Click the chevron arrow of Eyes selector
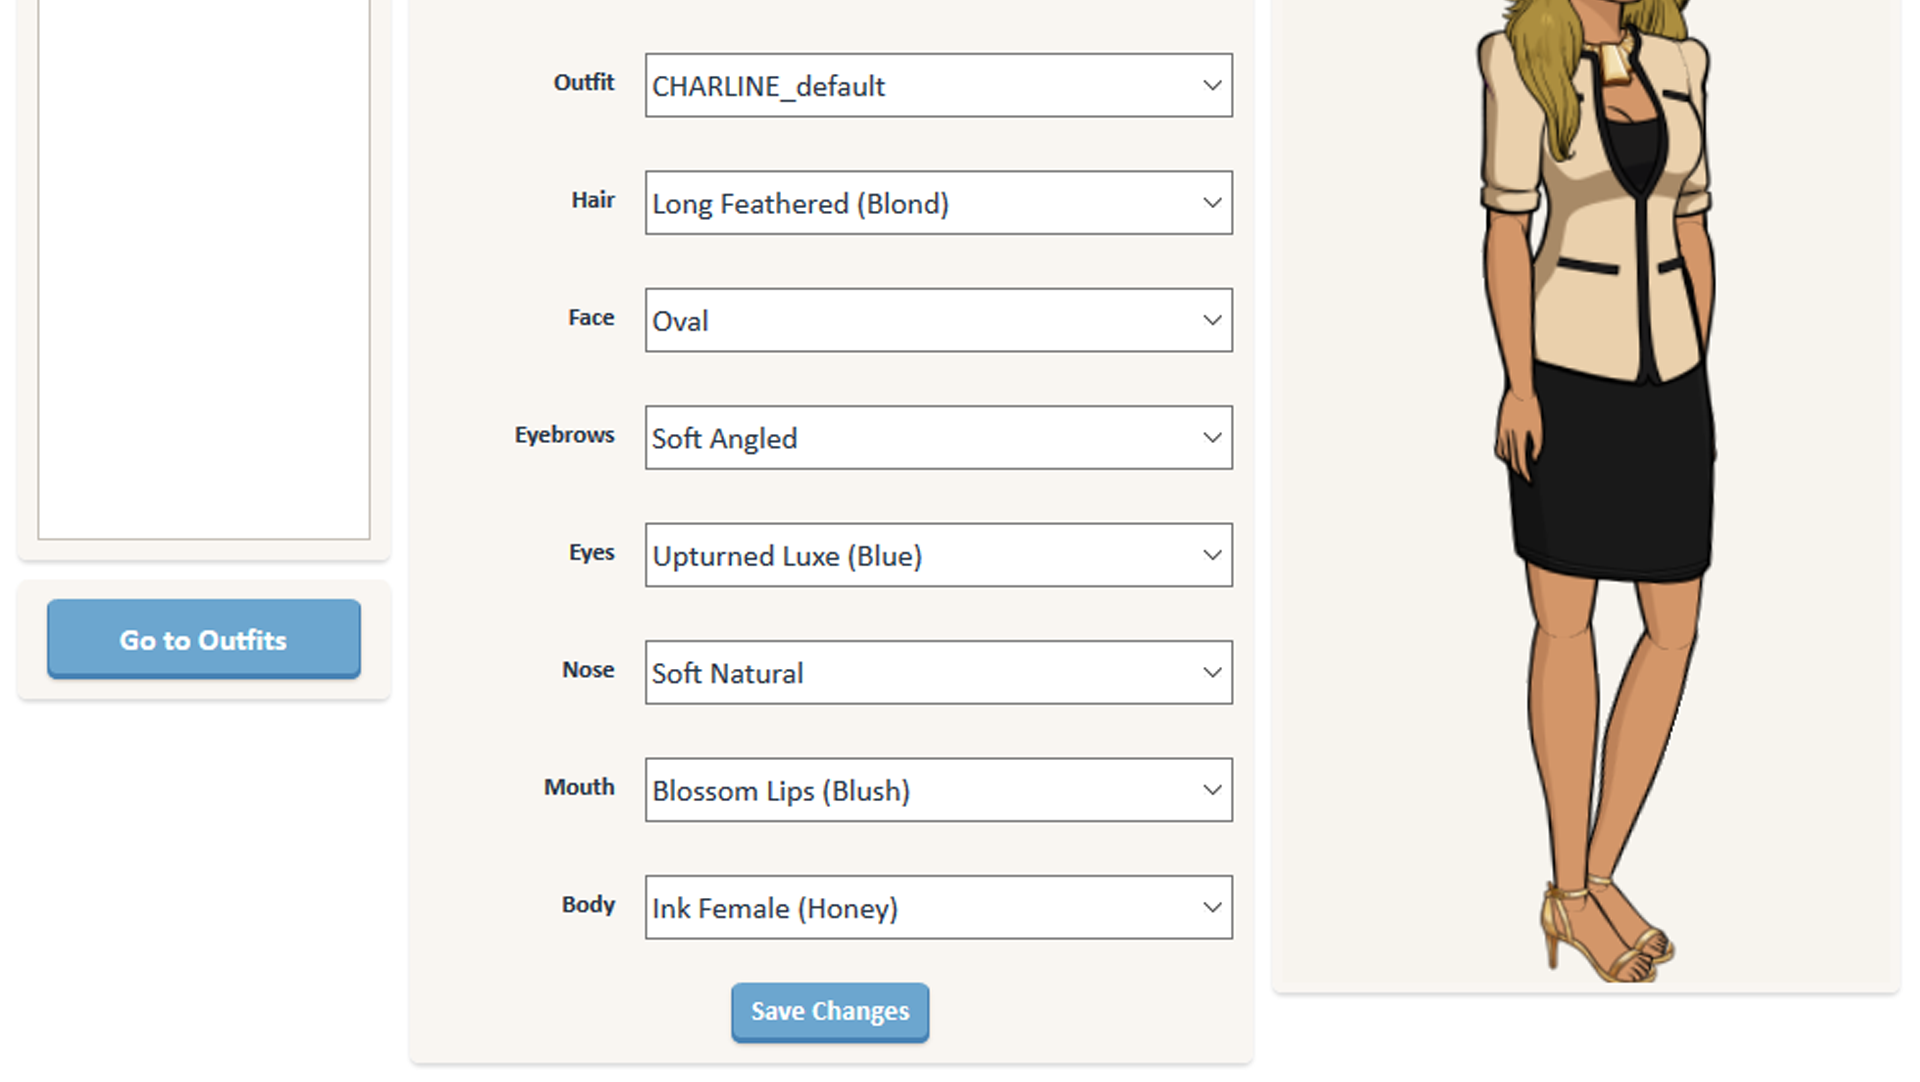 [1212, 555]
